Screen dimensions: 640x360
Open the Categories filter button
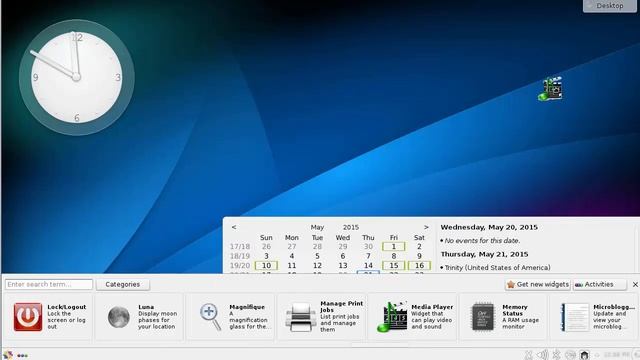pos(122,284)
